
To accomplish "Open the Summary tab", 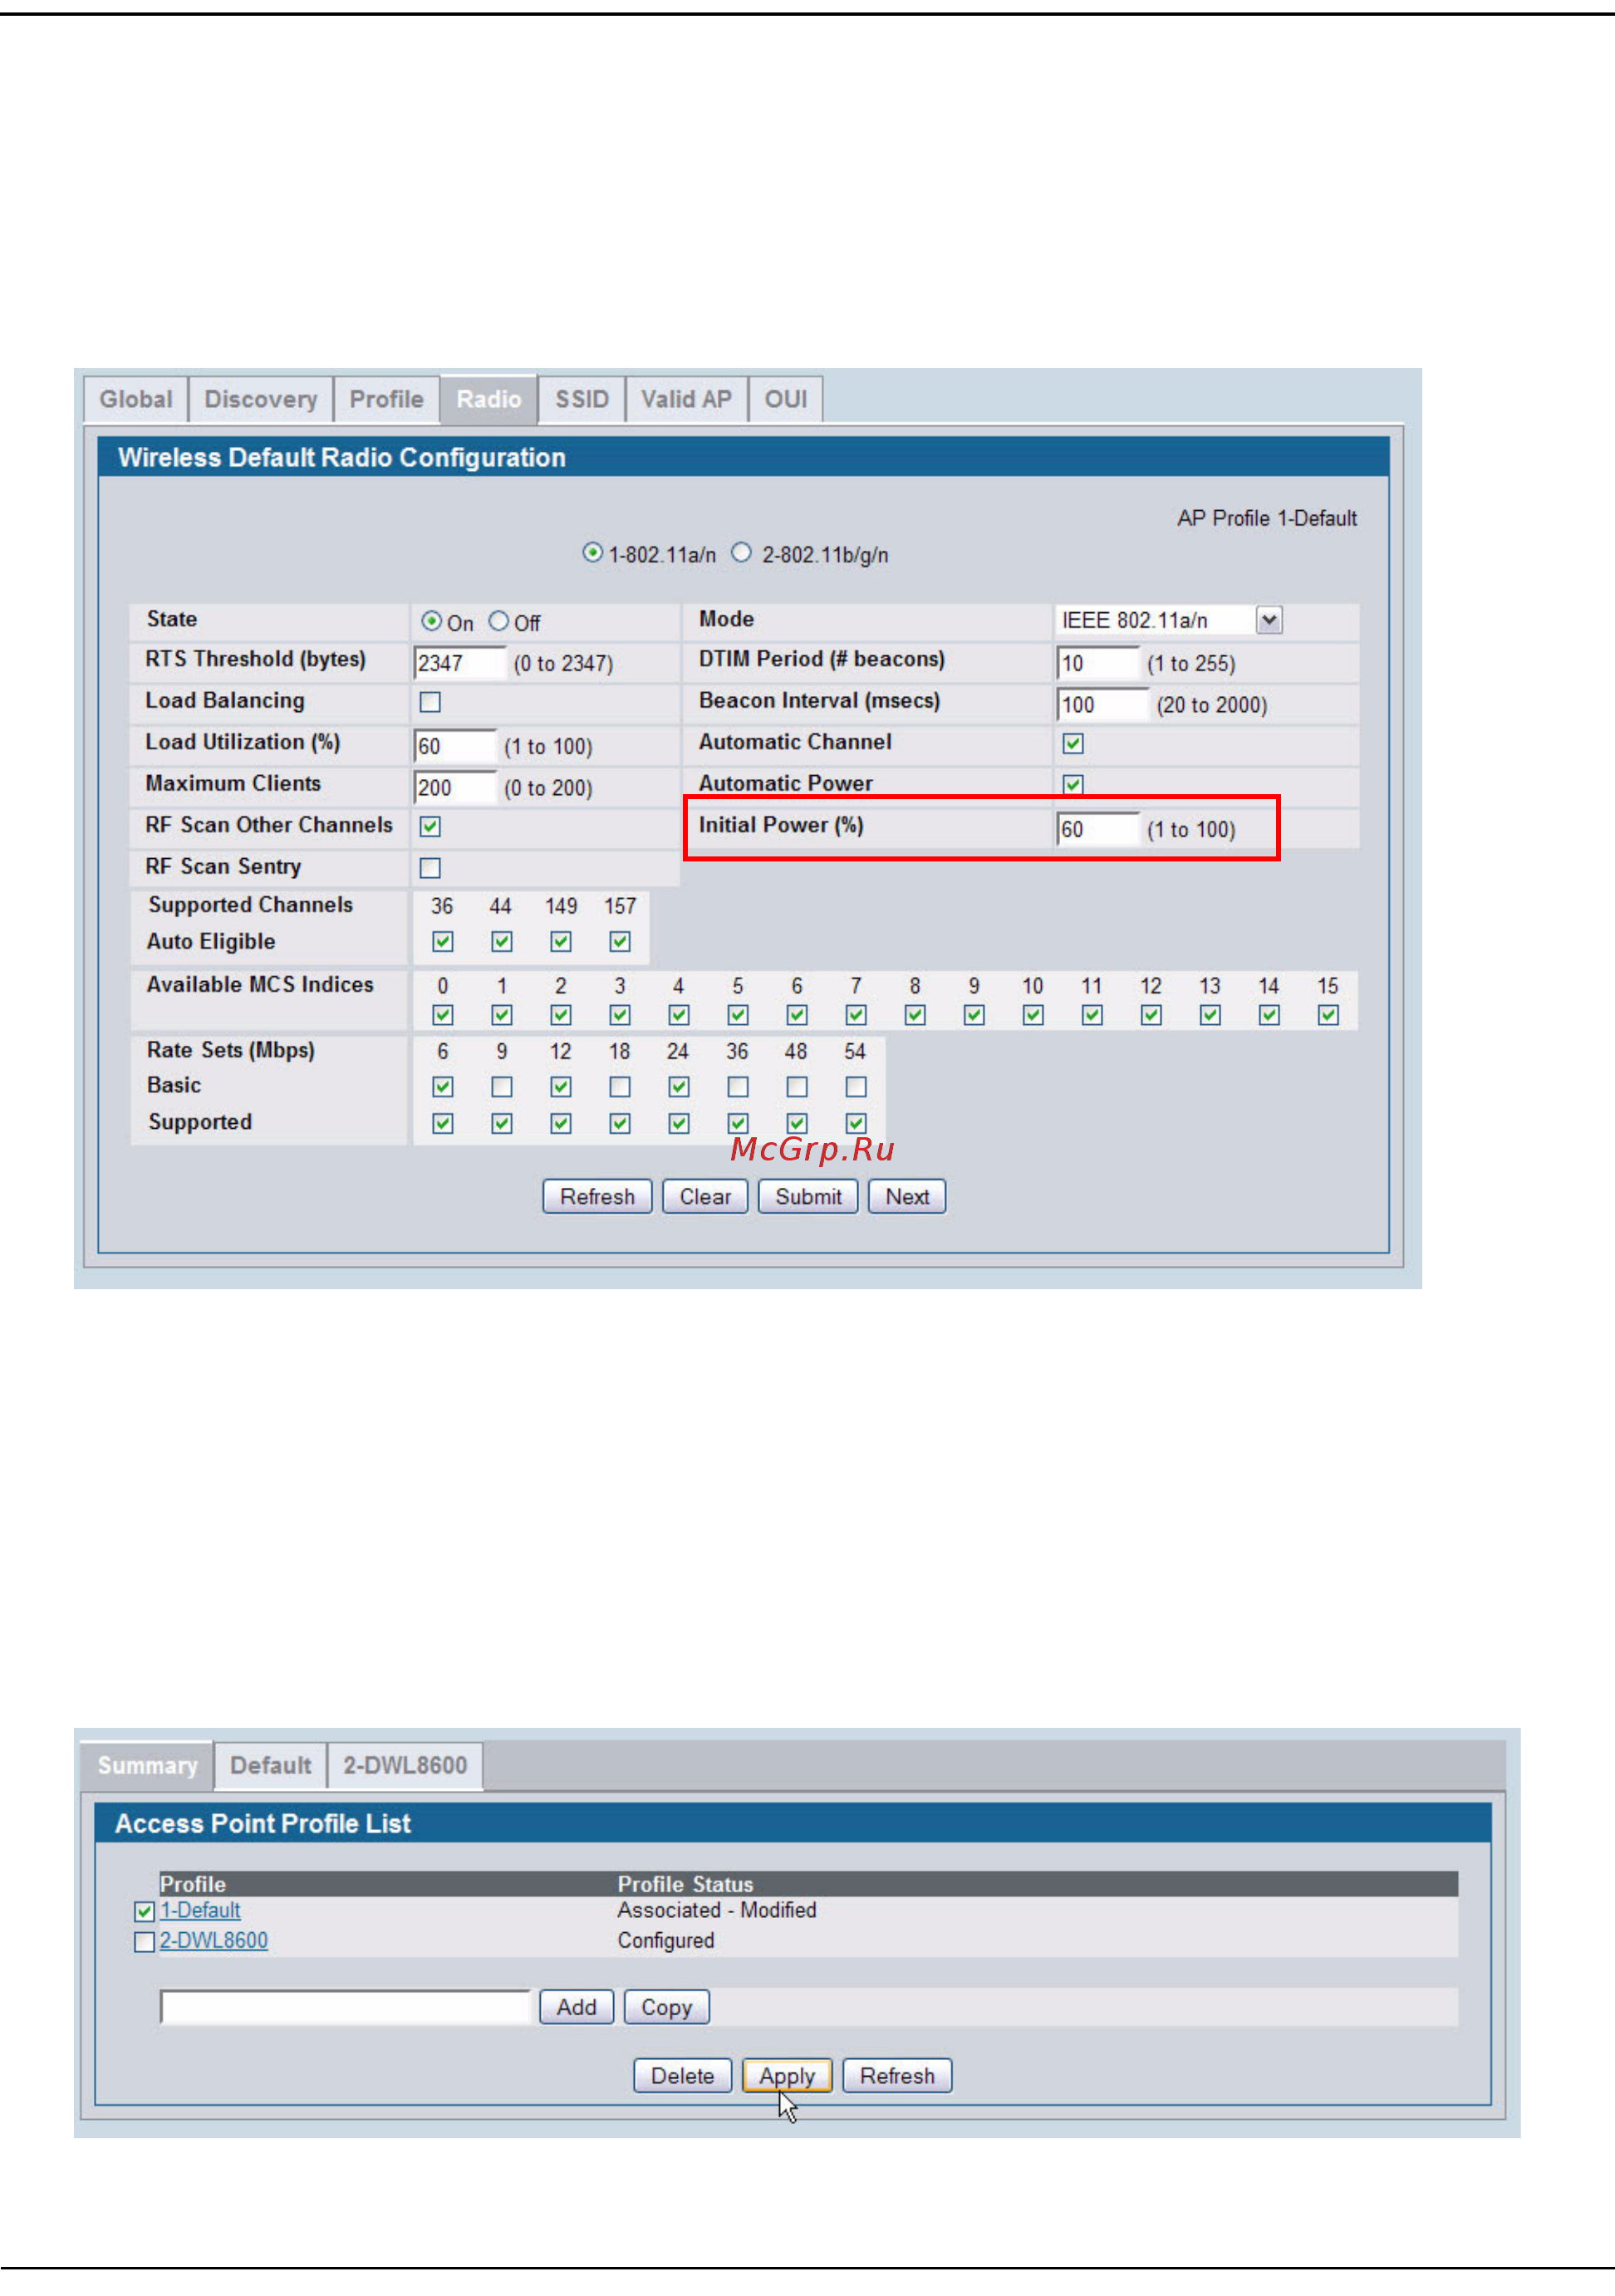I will pyautogui.click(x=147, y=1766).
